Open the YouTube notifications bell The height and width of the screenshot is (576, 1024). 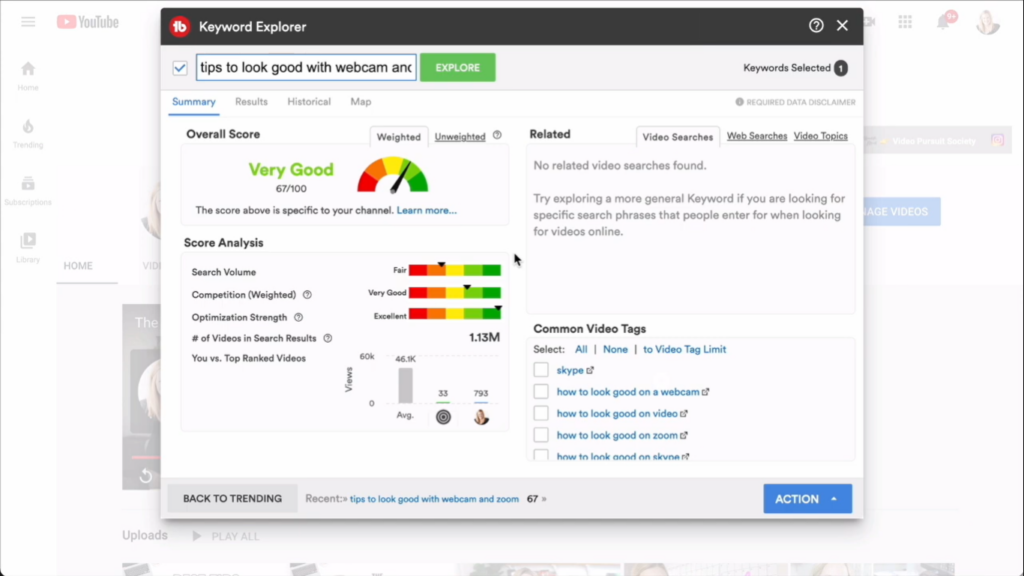coord(944,22)
